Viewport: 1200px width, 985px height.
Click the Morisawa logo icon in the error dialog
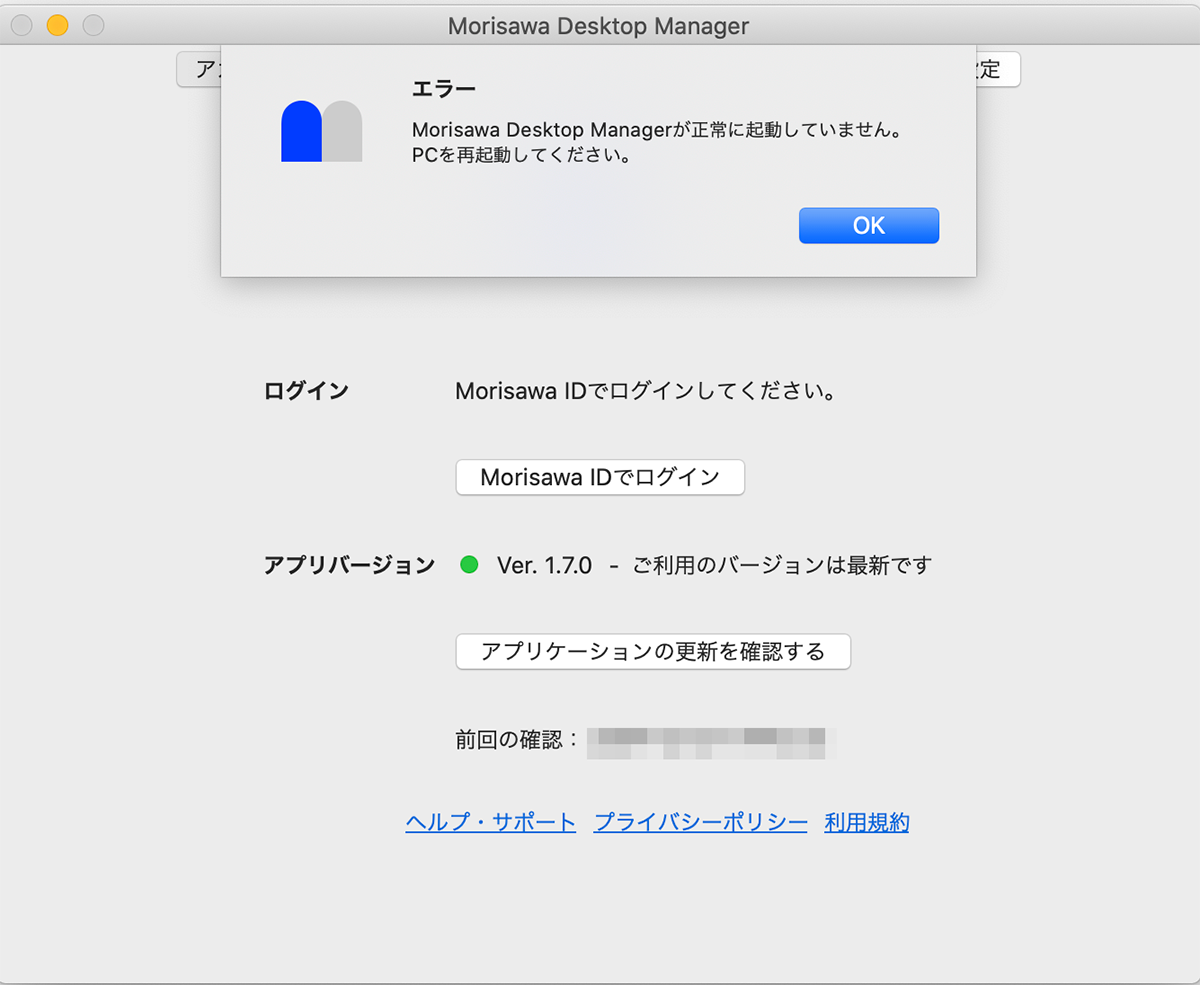(322, 131)
